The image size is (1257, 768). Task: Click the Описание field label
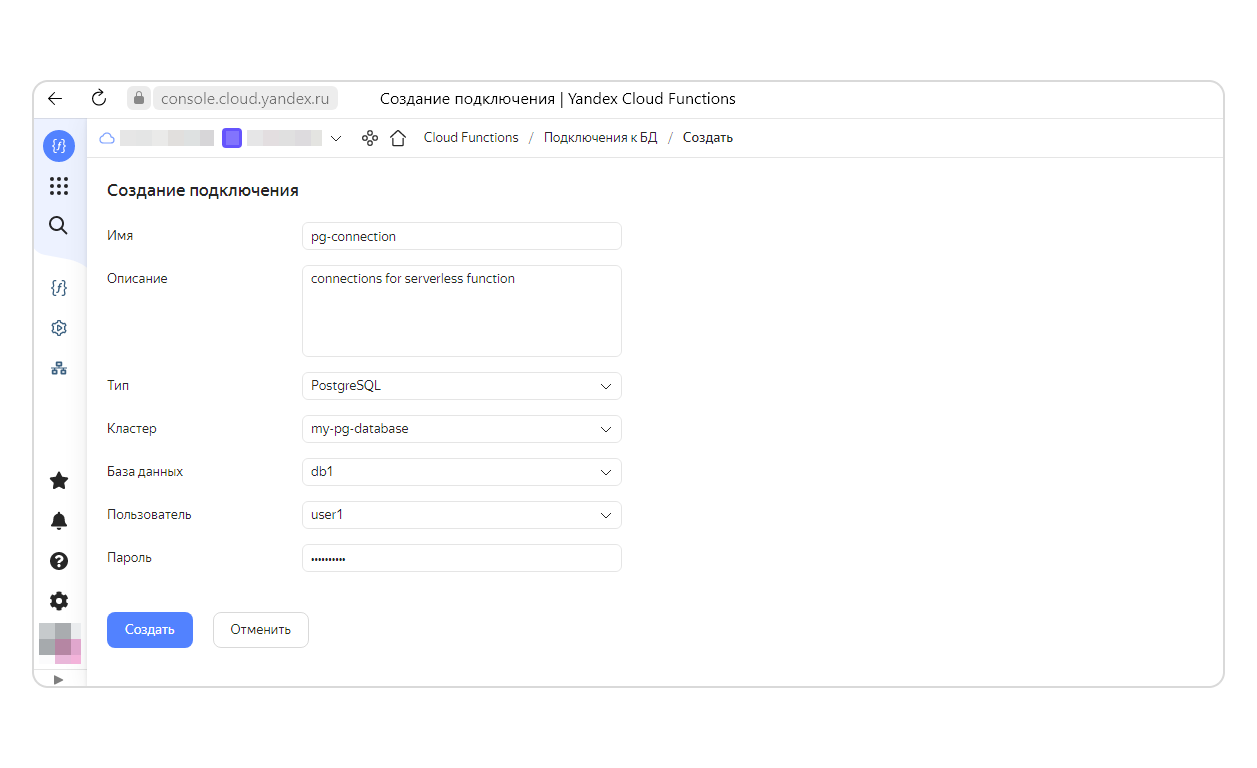137,279
